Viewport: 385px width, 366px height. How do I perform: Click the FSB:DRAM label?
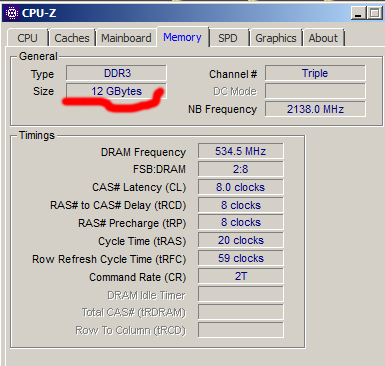pos(159,169)
